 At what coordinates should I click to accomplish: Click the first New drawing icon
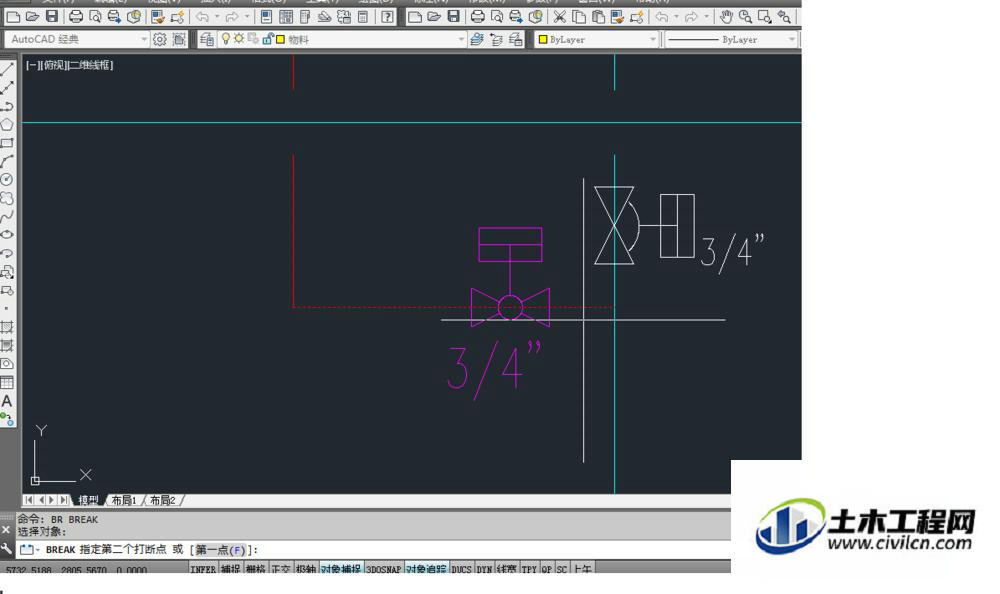pyautogui.click(x=13, y=17)
